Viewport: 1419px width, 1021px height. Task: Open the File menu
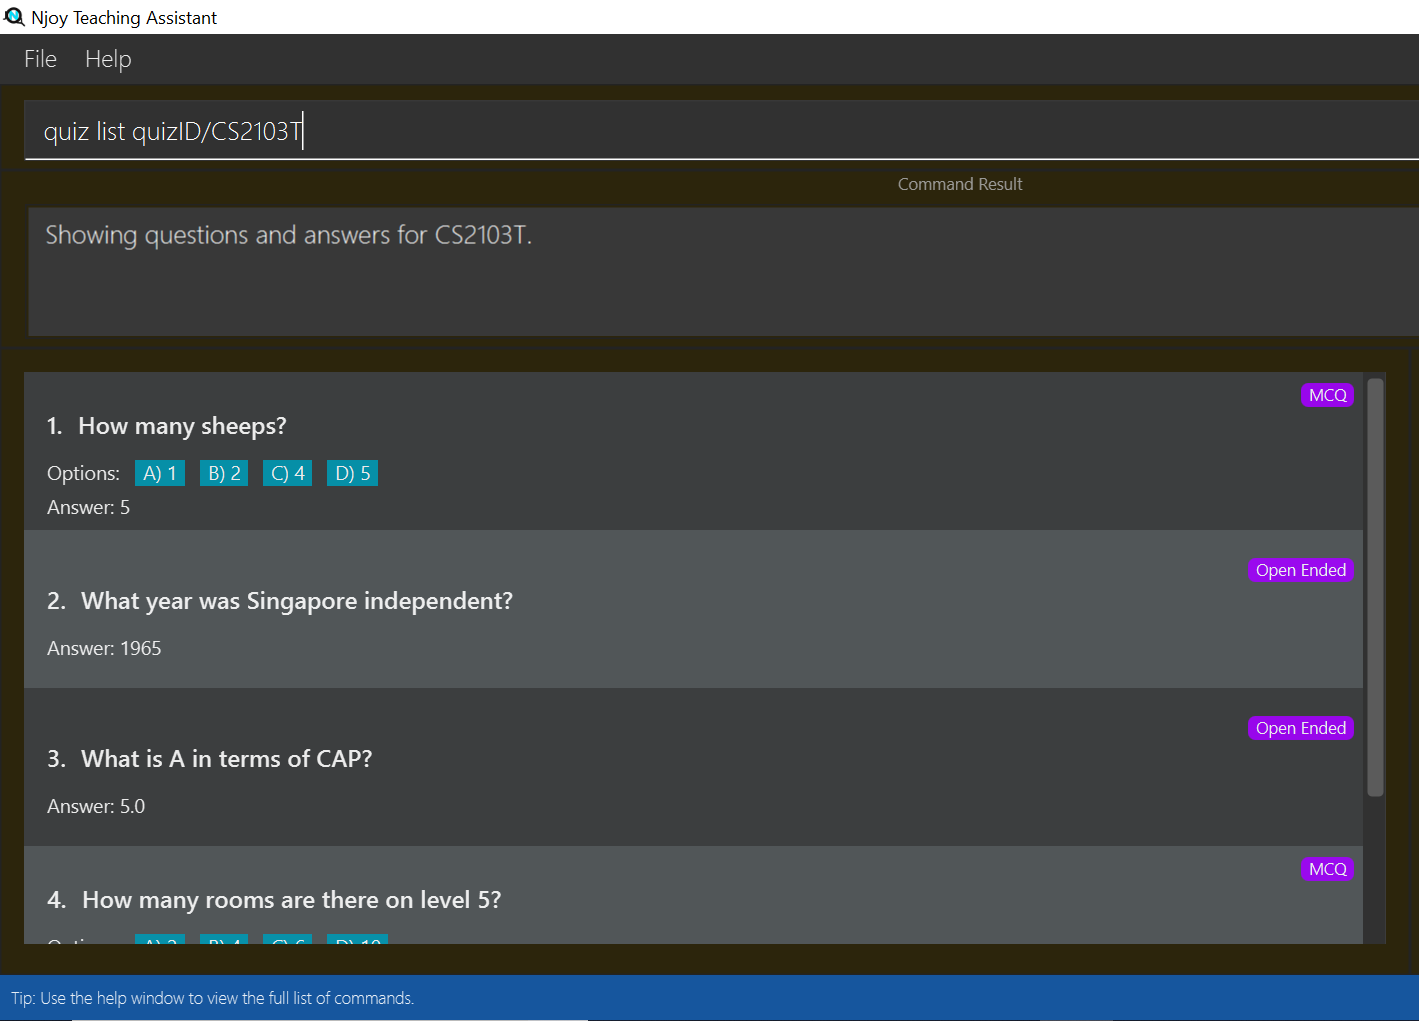coord(40,59)
